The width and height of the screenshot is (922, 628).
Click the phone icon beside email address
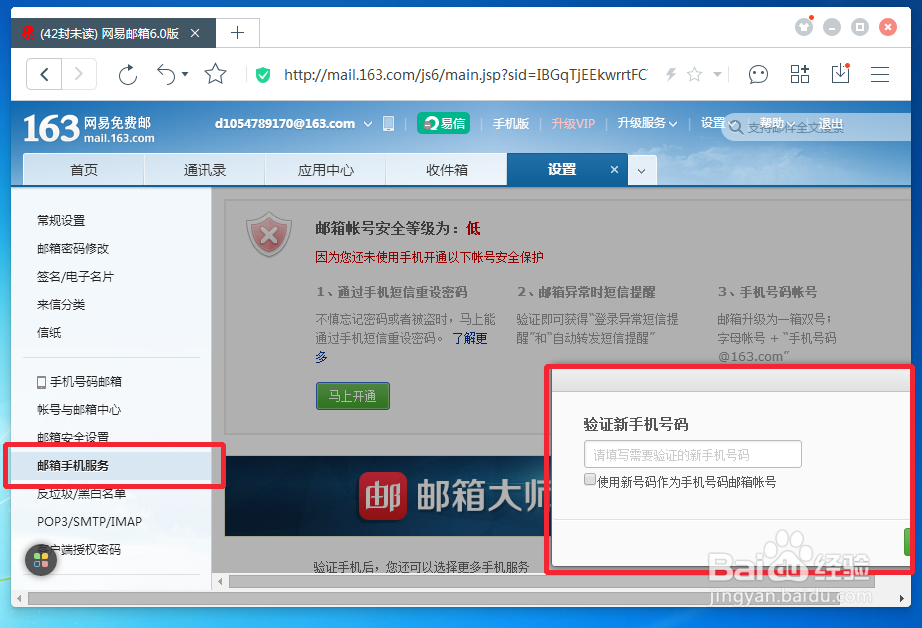388,123
